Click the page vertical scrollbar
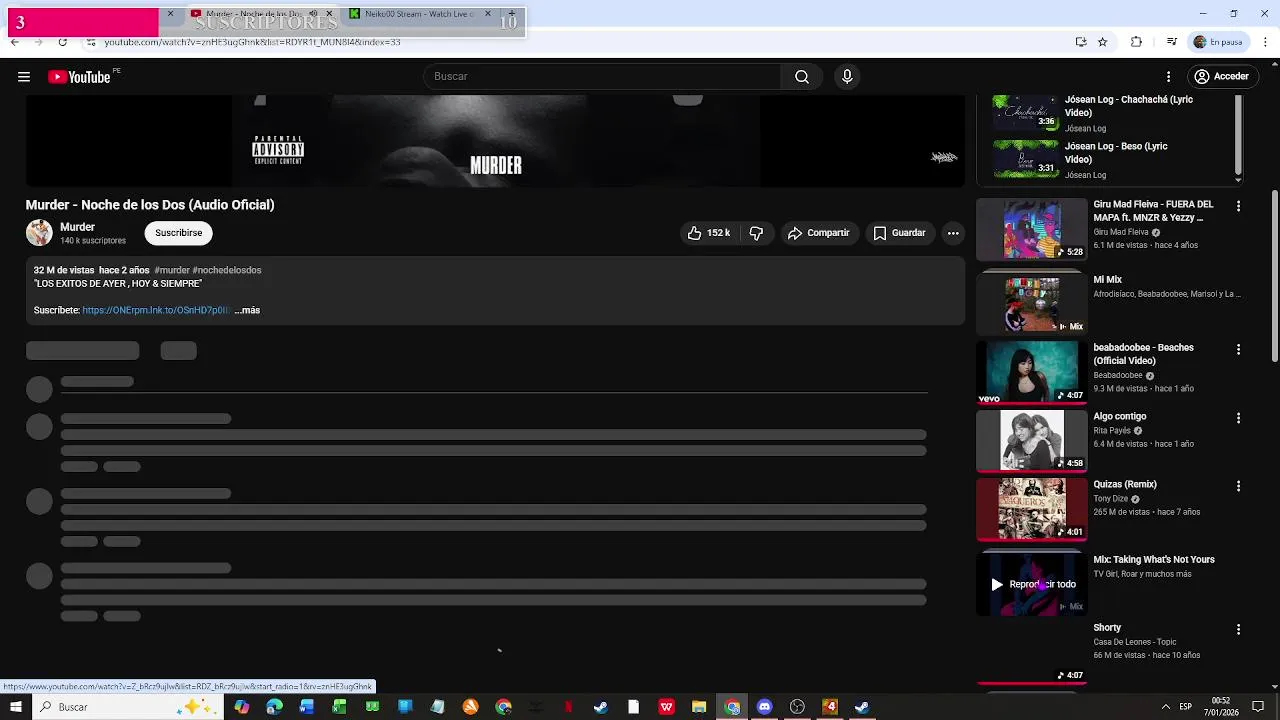The image size is (1280, 720). point(1274,275)
